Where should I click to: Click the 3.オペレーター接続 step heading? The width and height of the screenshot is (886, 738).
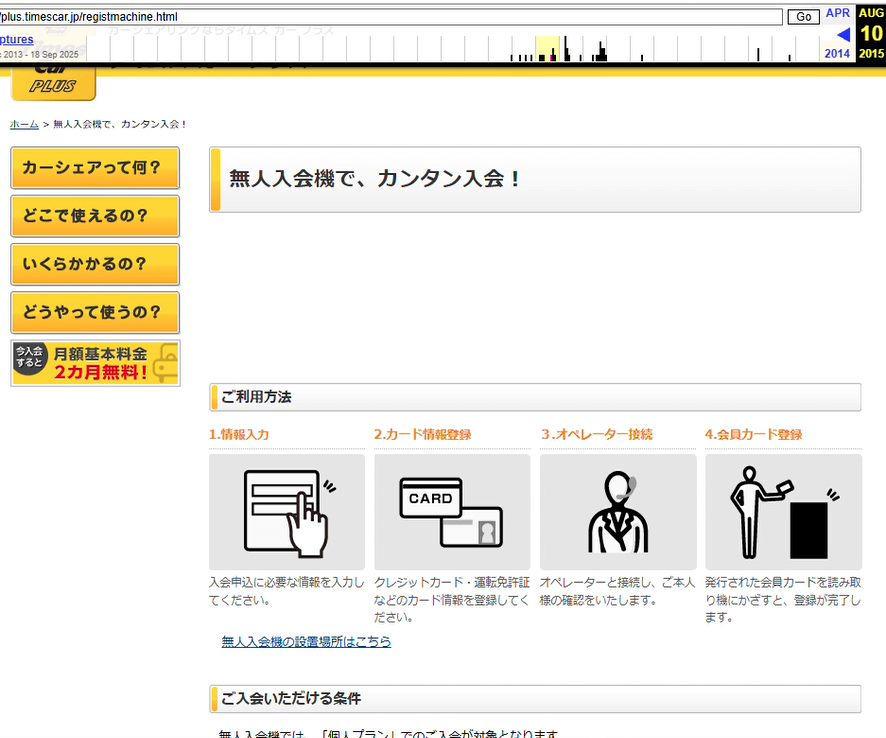[x=597, y=435]
